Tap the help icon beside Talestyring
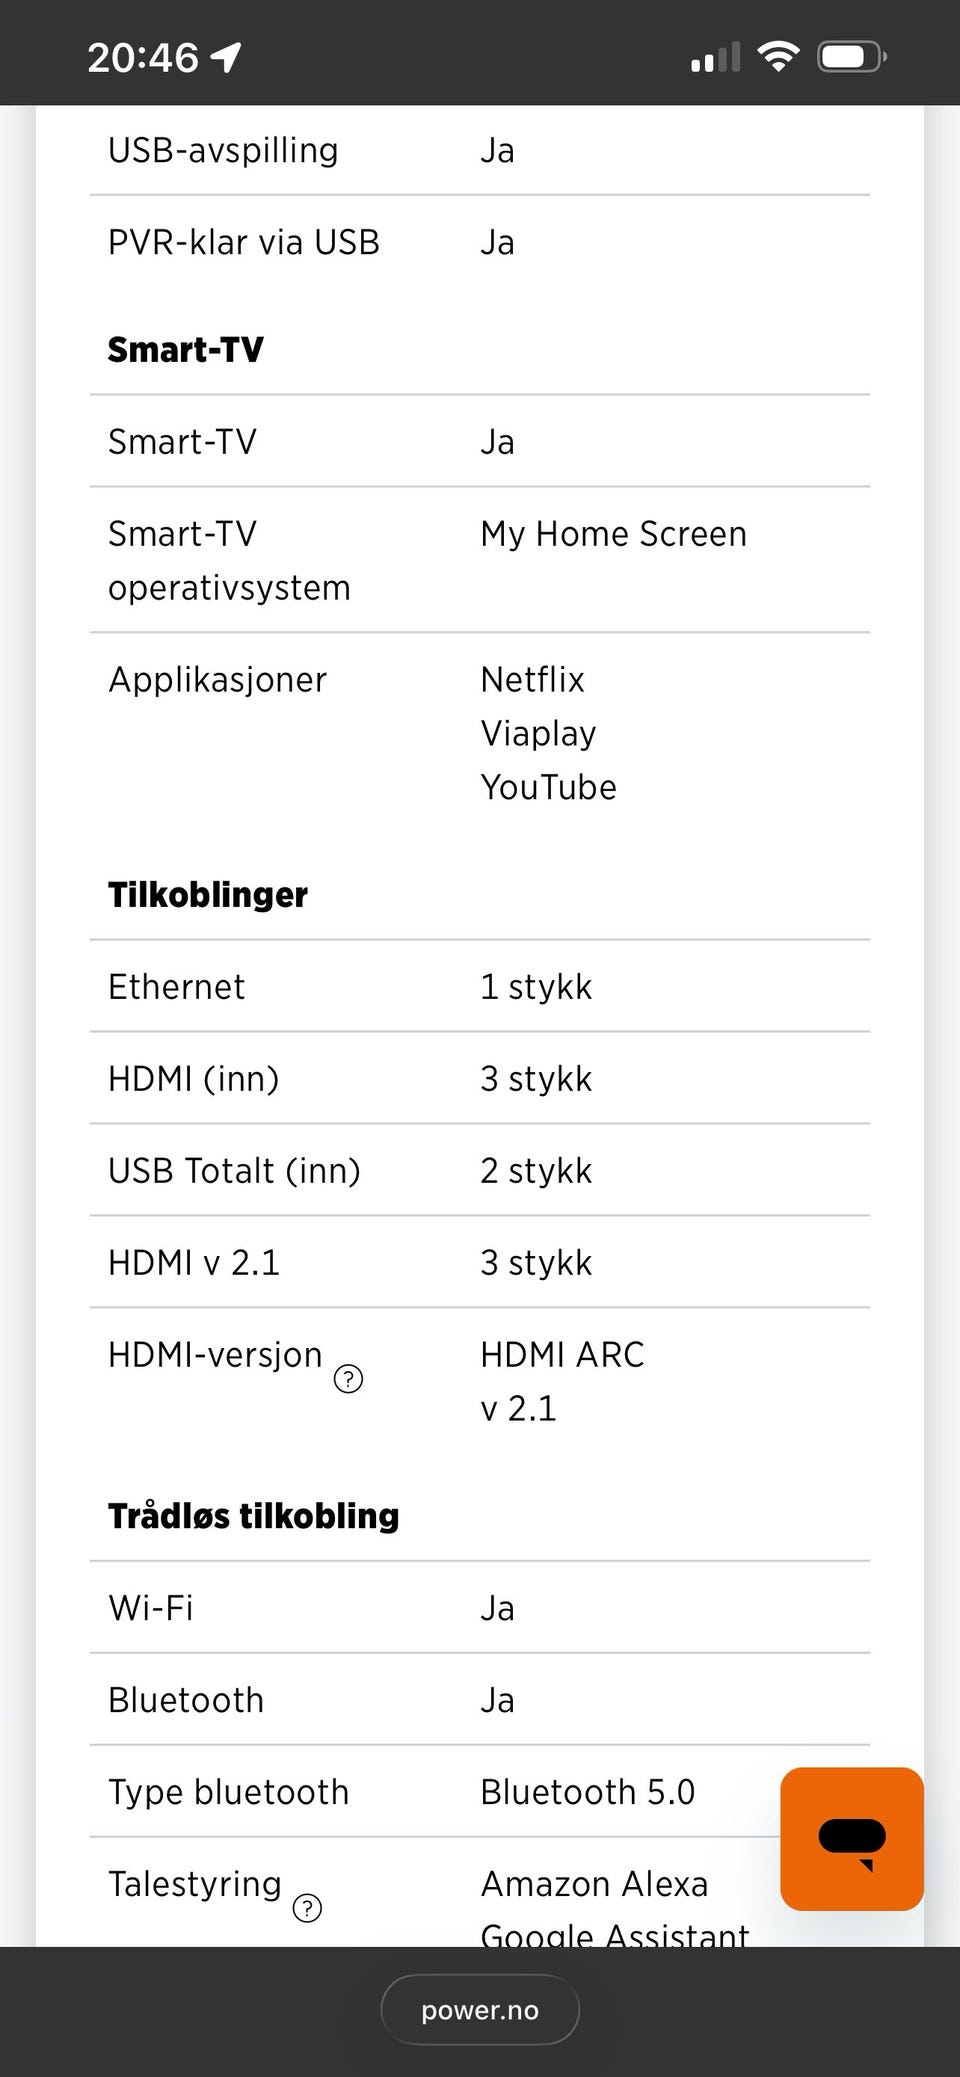This screenshot has width=960, height=2077. pyautogui.click(x=307, y=1908)
